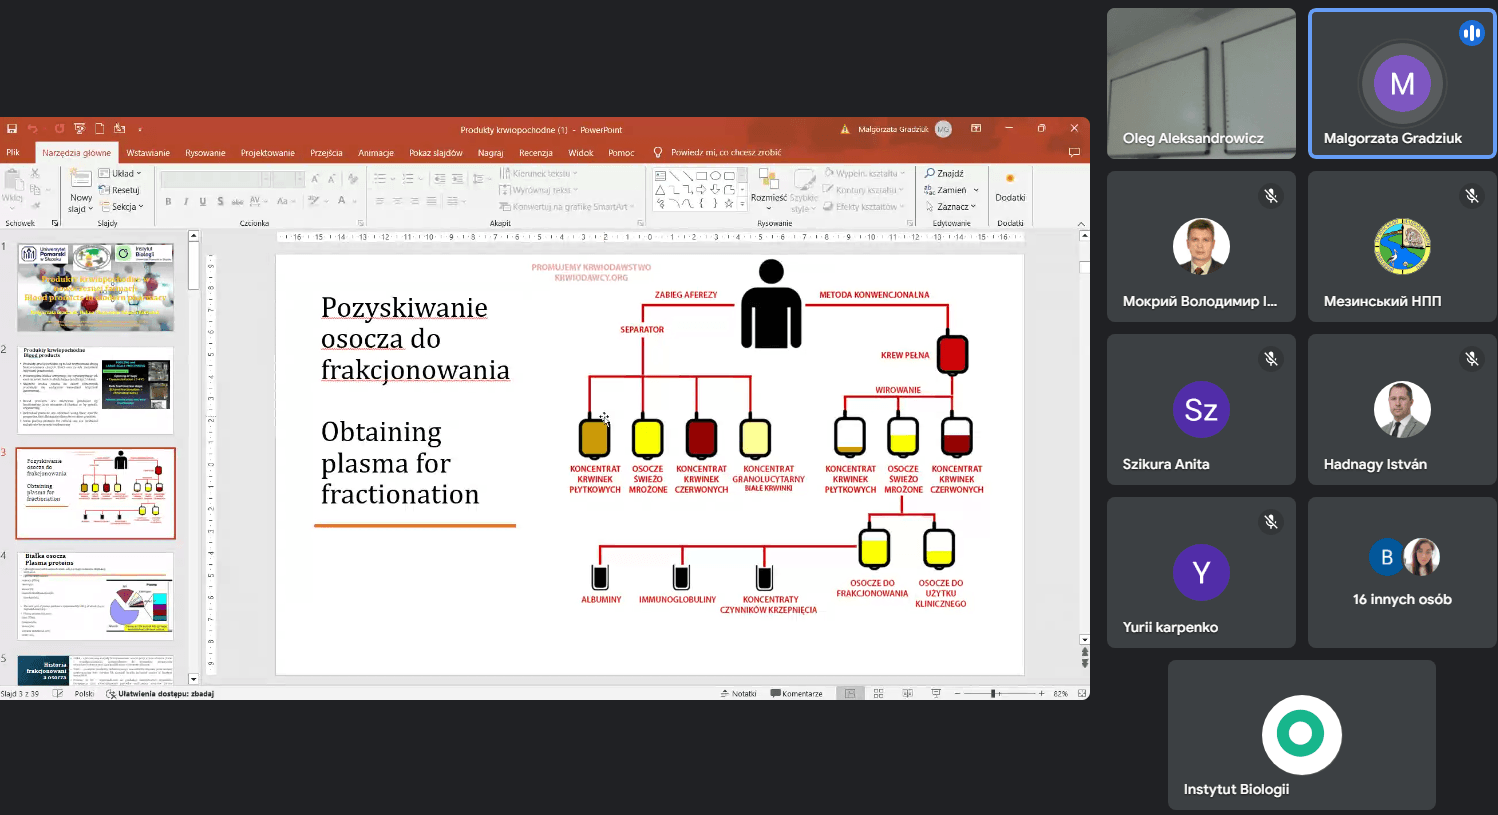Click the Szikura Anita participant tile
1498x815 pixels.
click(x=1201, y=410)
